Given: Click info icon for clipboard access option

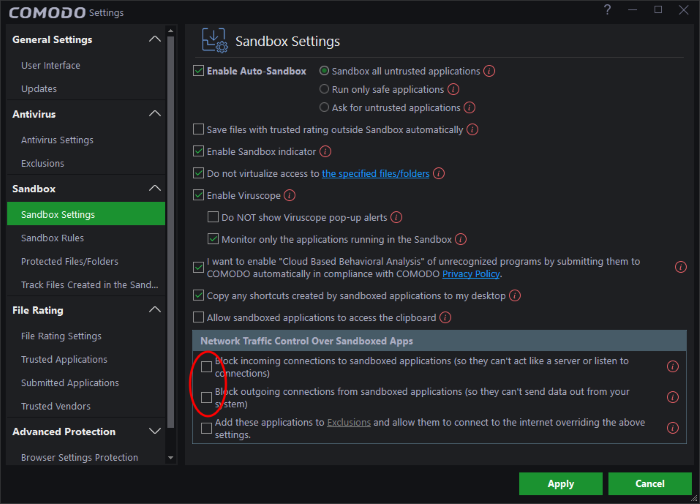Looking at the screenshot, I should 445,317.
